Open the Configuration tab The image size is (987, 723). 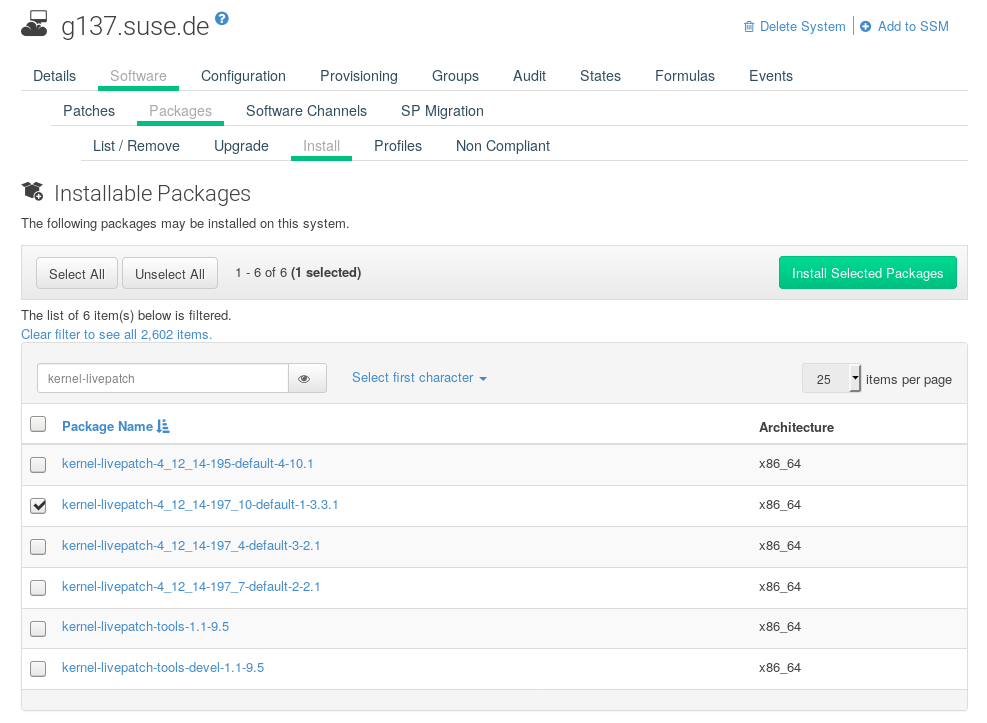[243, 76]
